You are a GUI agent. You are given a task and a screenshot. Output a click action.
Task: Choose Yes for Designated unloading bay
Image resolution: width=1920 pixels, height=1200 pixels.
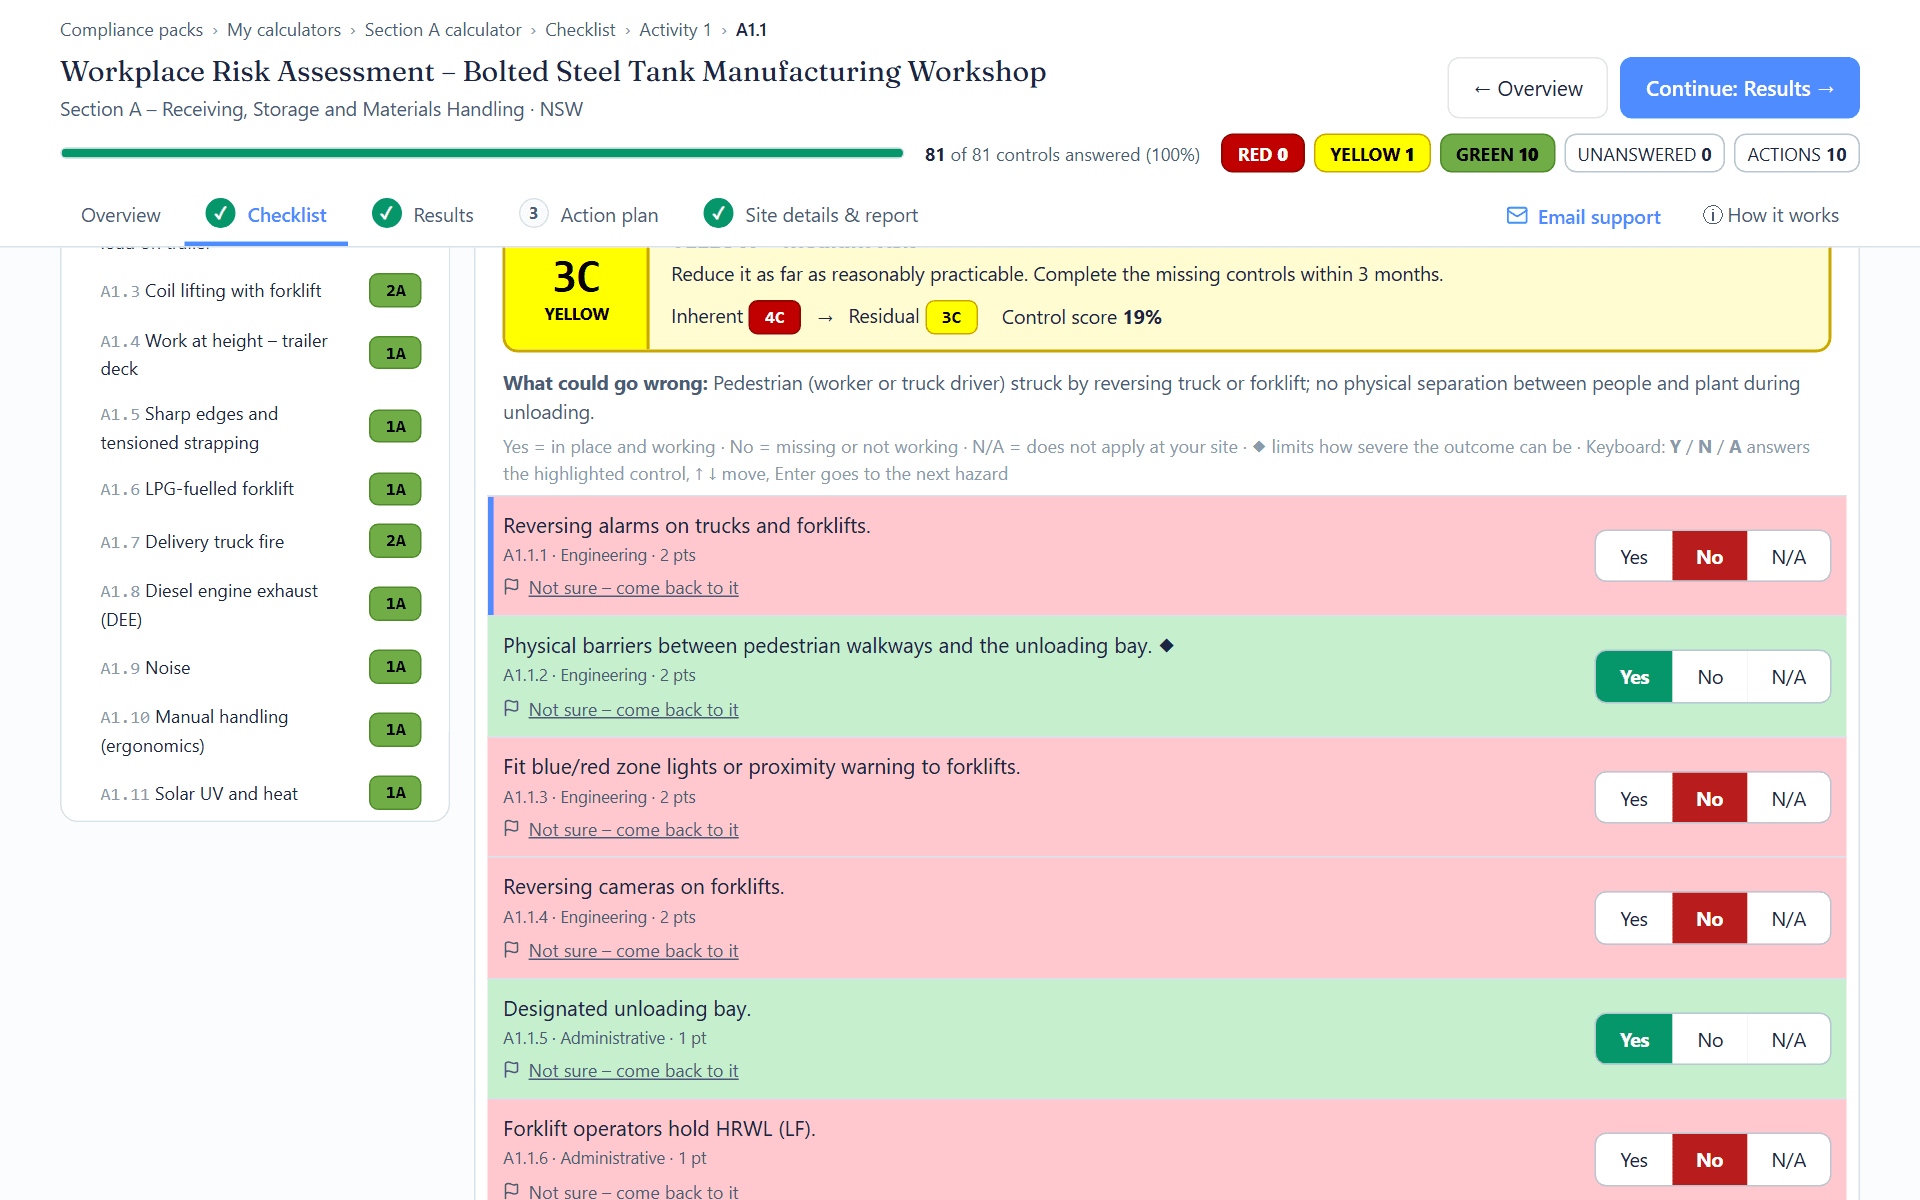tap(1634, 1040)
